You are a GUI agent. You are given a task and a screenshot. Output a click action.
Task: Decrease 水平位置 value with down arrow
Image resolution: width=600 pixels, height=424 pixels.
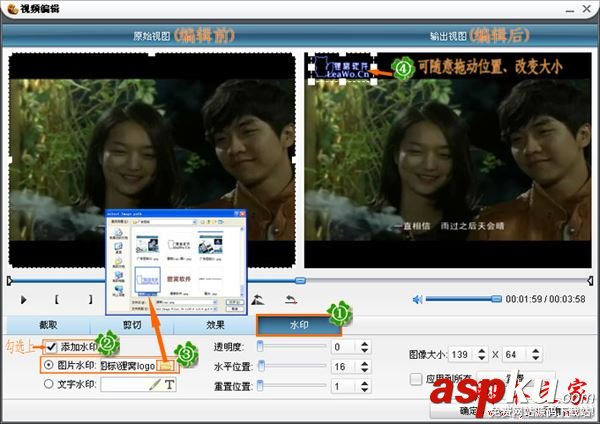point(365,370)
